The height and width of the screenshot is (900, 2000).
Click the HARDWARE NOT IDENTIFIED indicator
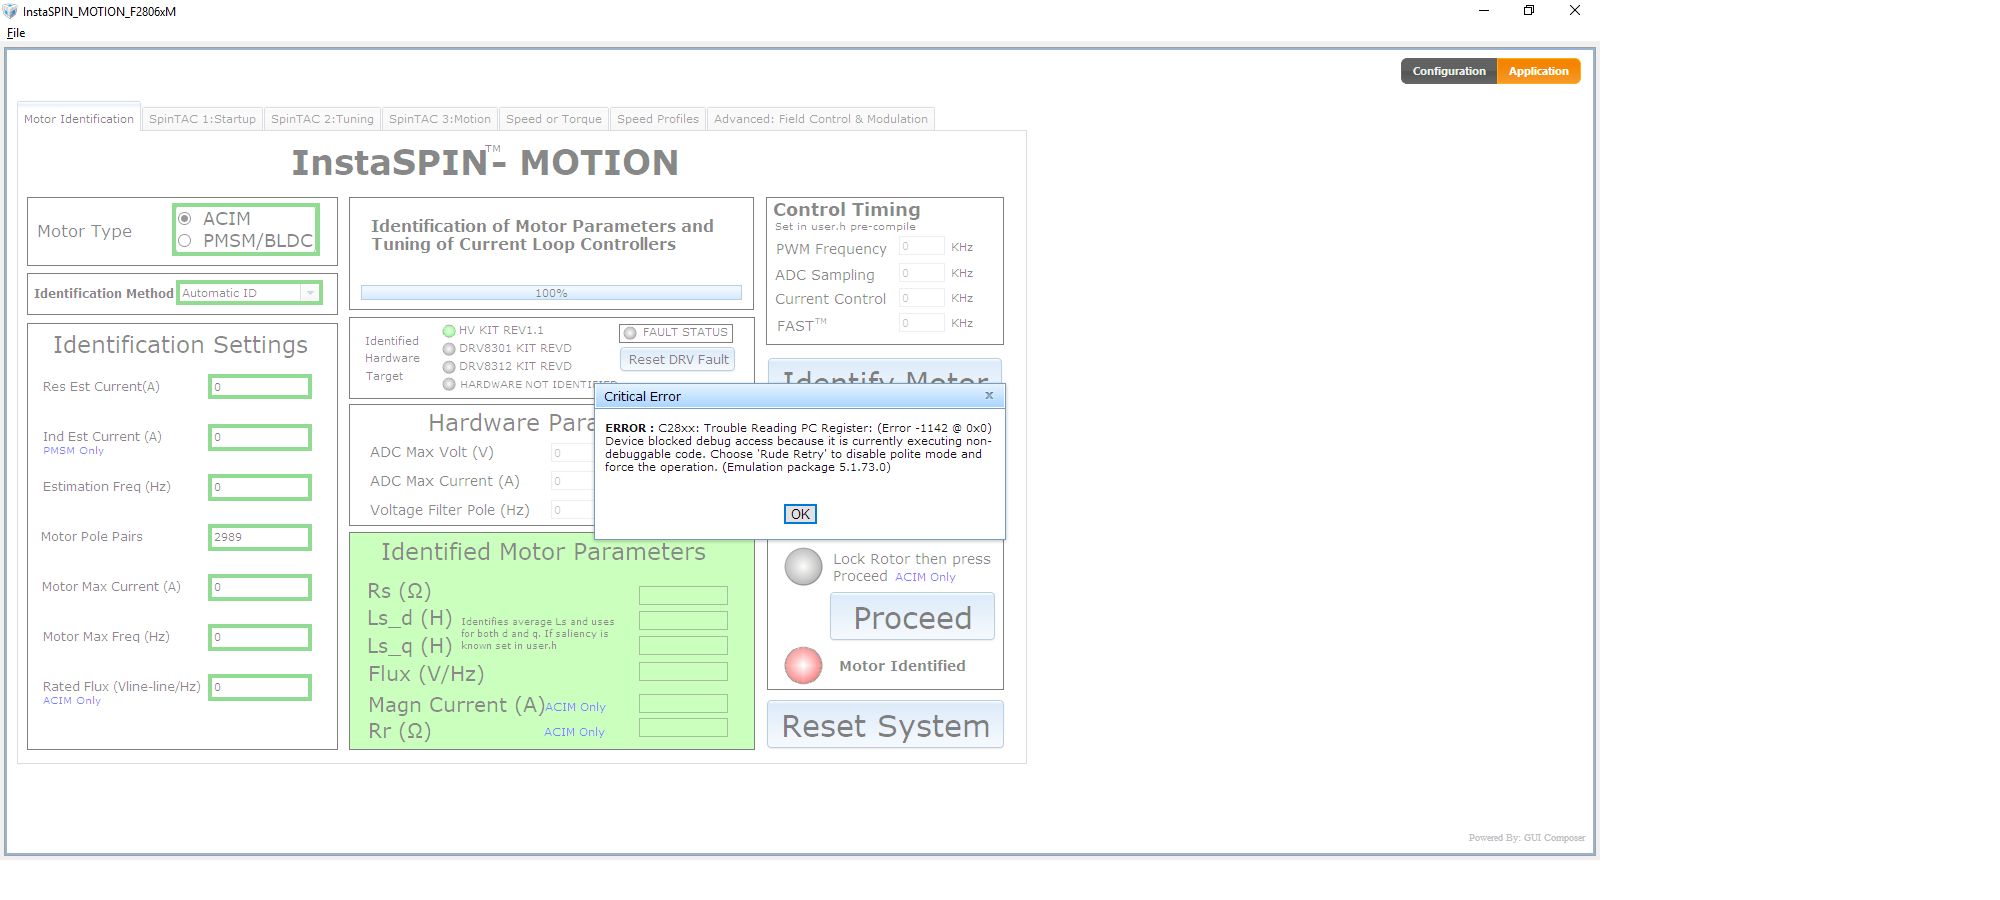coord(449,384)
